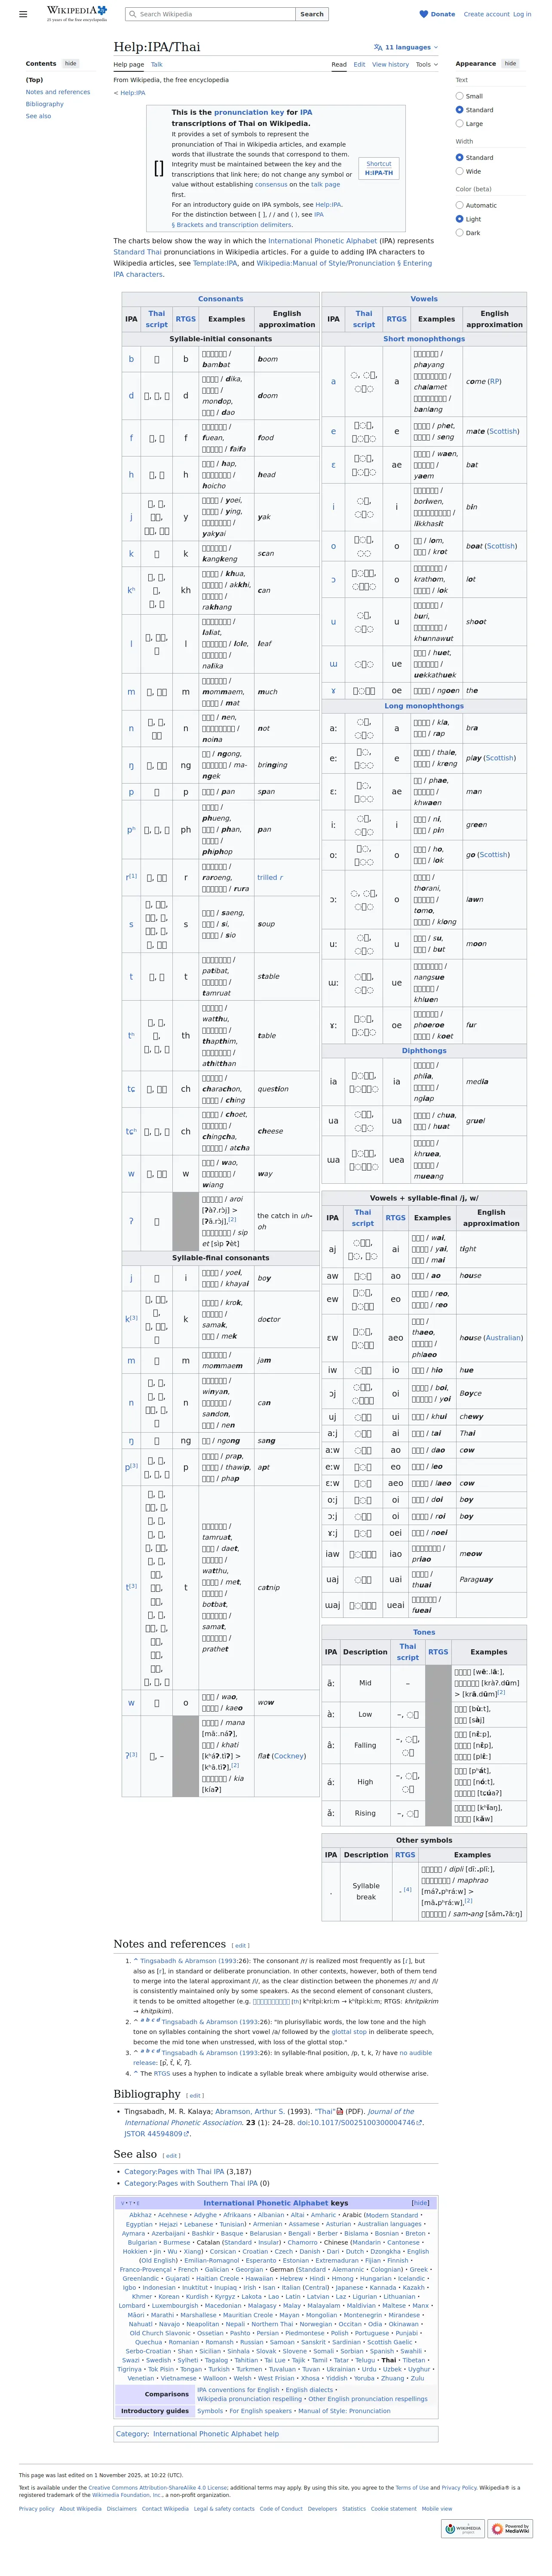Select Large text size
This screenshot has width=552, height=2576.
click(459, 124)
